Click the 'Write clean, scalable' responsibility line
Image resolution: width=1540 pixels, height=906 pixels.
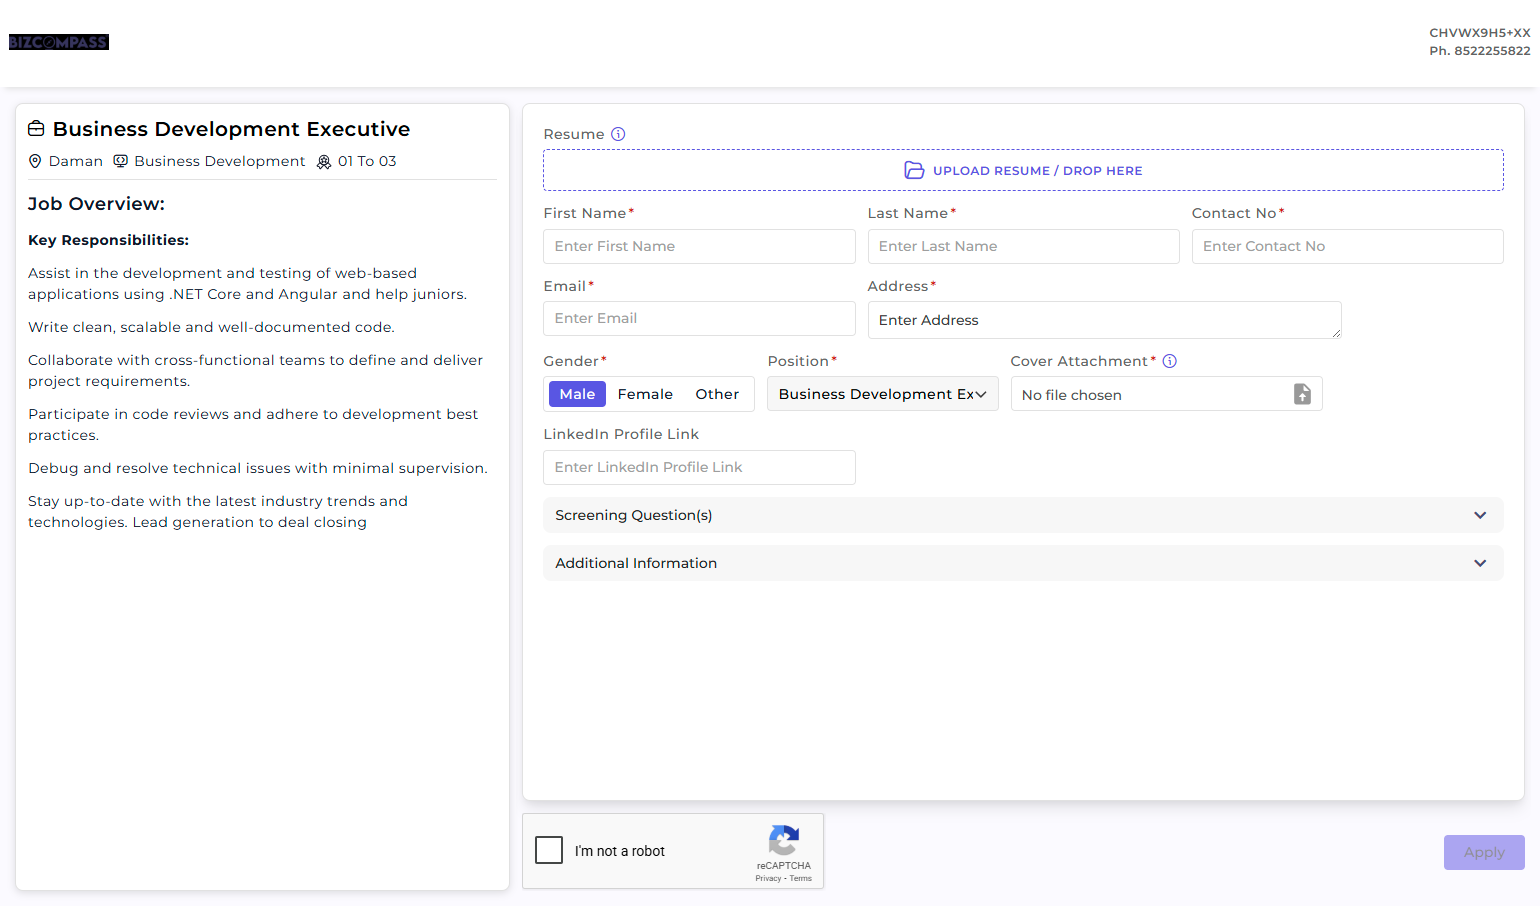click(211, 327)
